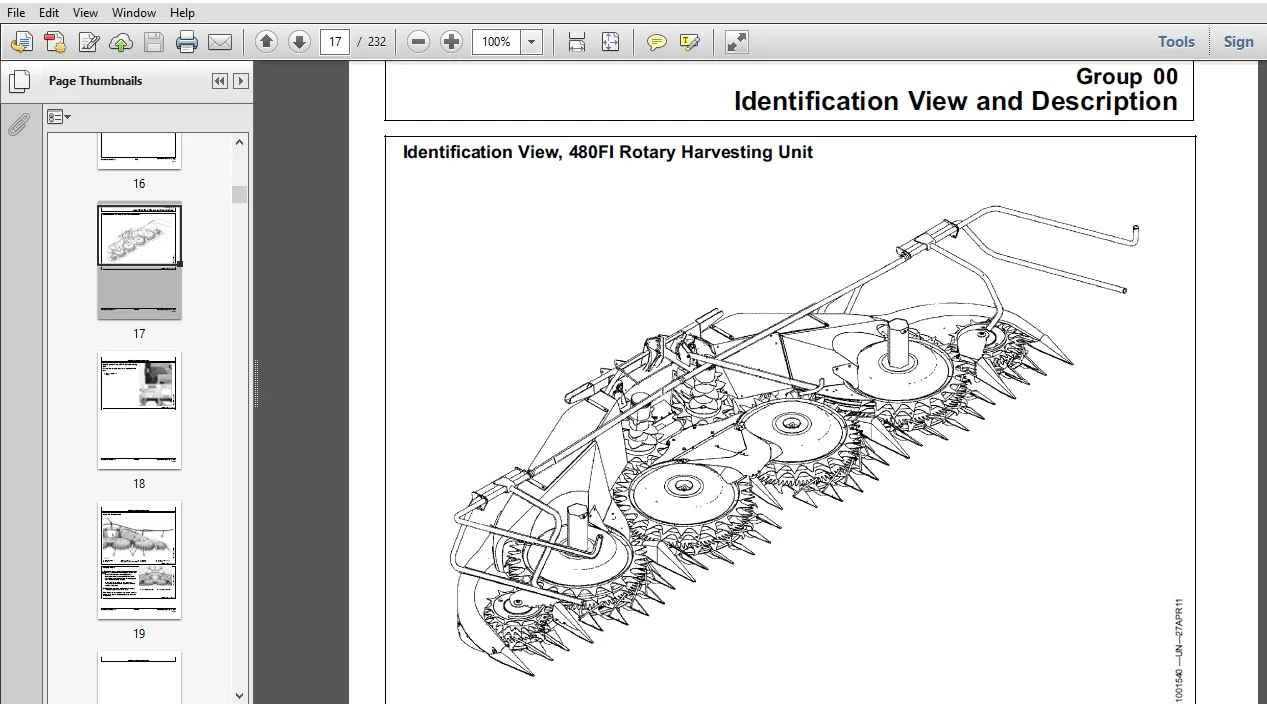
Task: Click the page number field showing 17
Action: (x=335, y=42)
